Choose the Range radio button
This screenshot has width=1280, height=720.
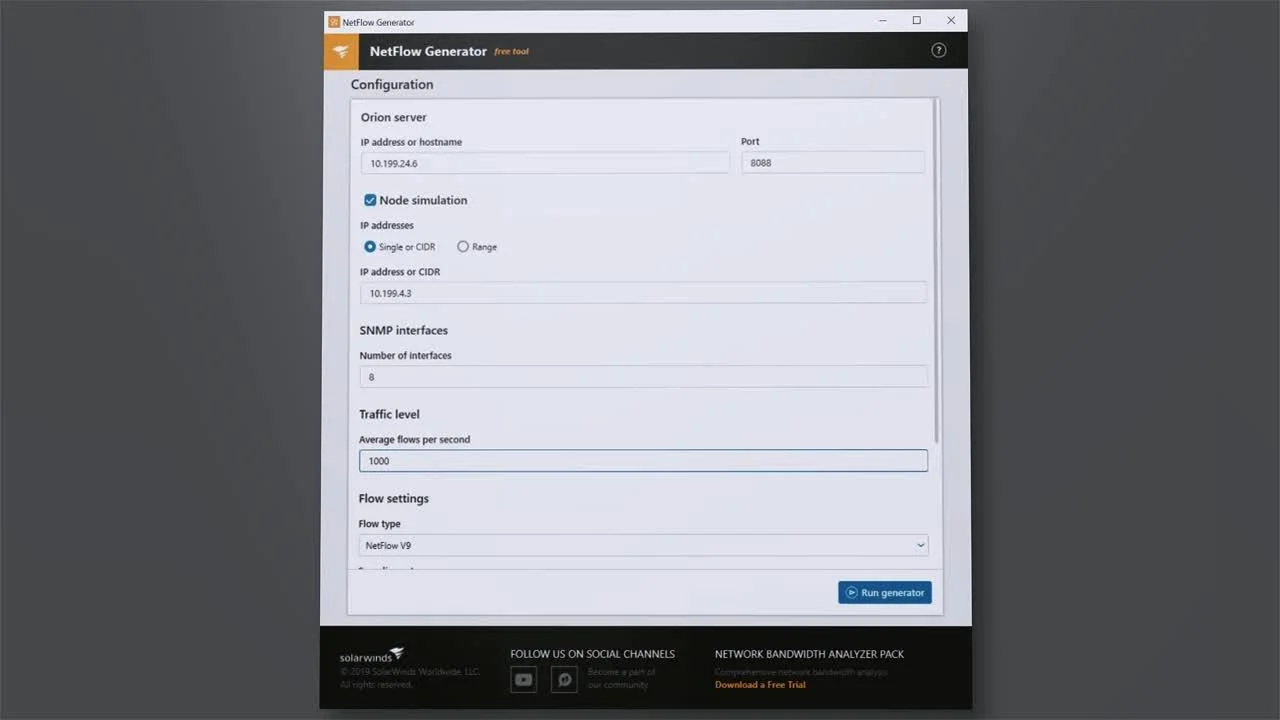click(x=463, y=247)
